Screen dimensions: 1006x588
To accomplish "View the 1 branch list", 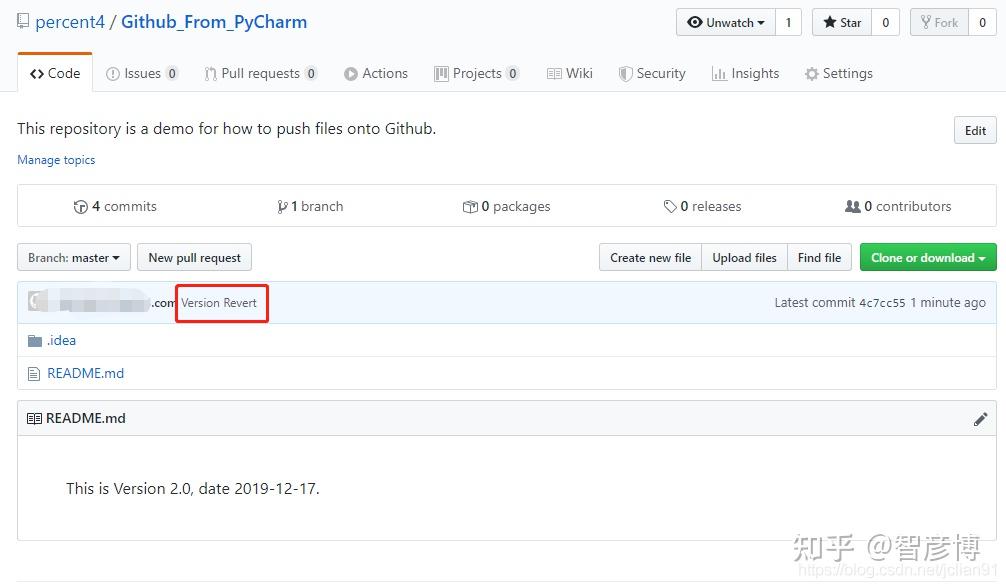I will [310, 206].
